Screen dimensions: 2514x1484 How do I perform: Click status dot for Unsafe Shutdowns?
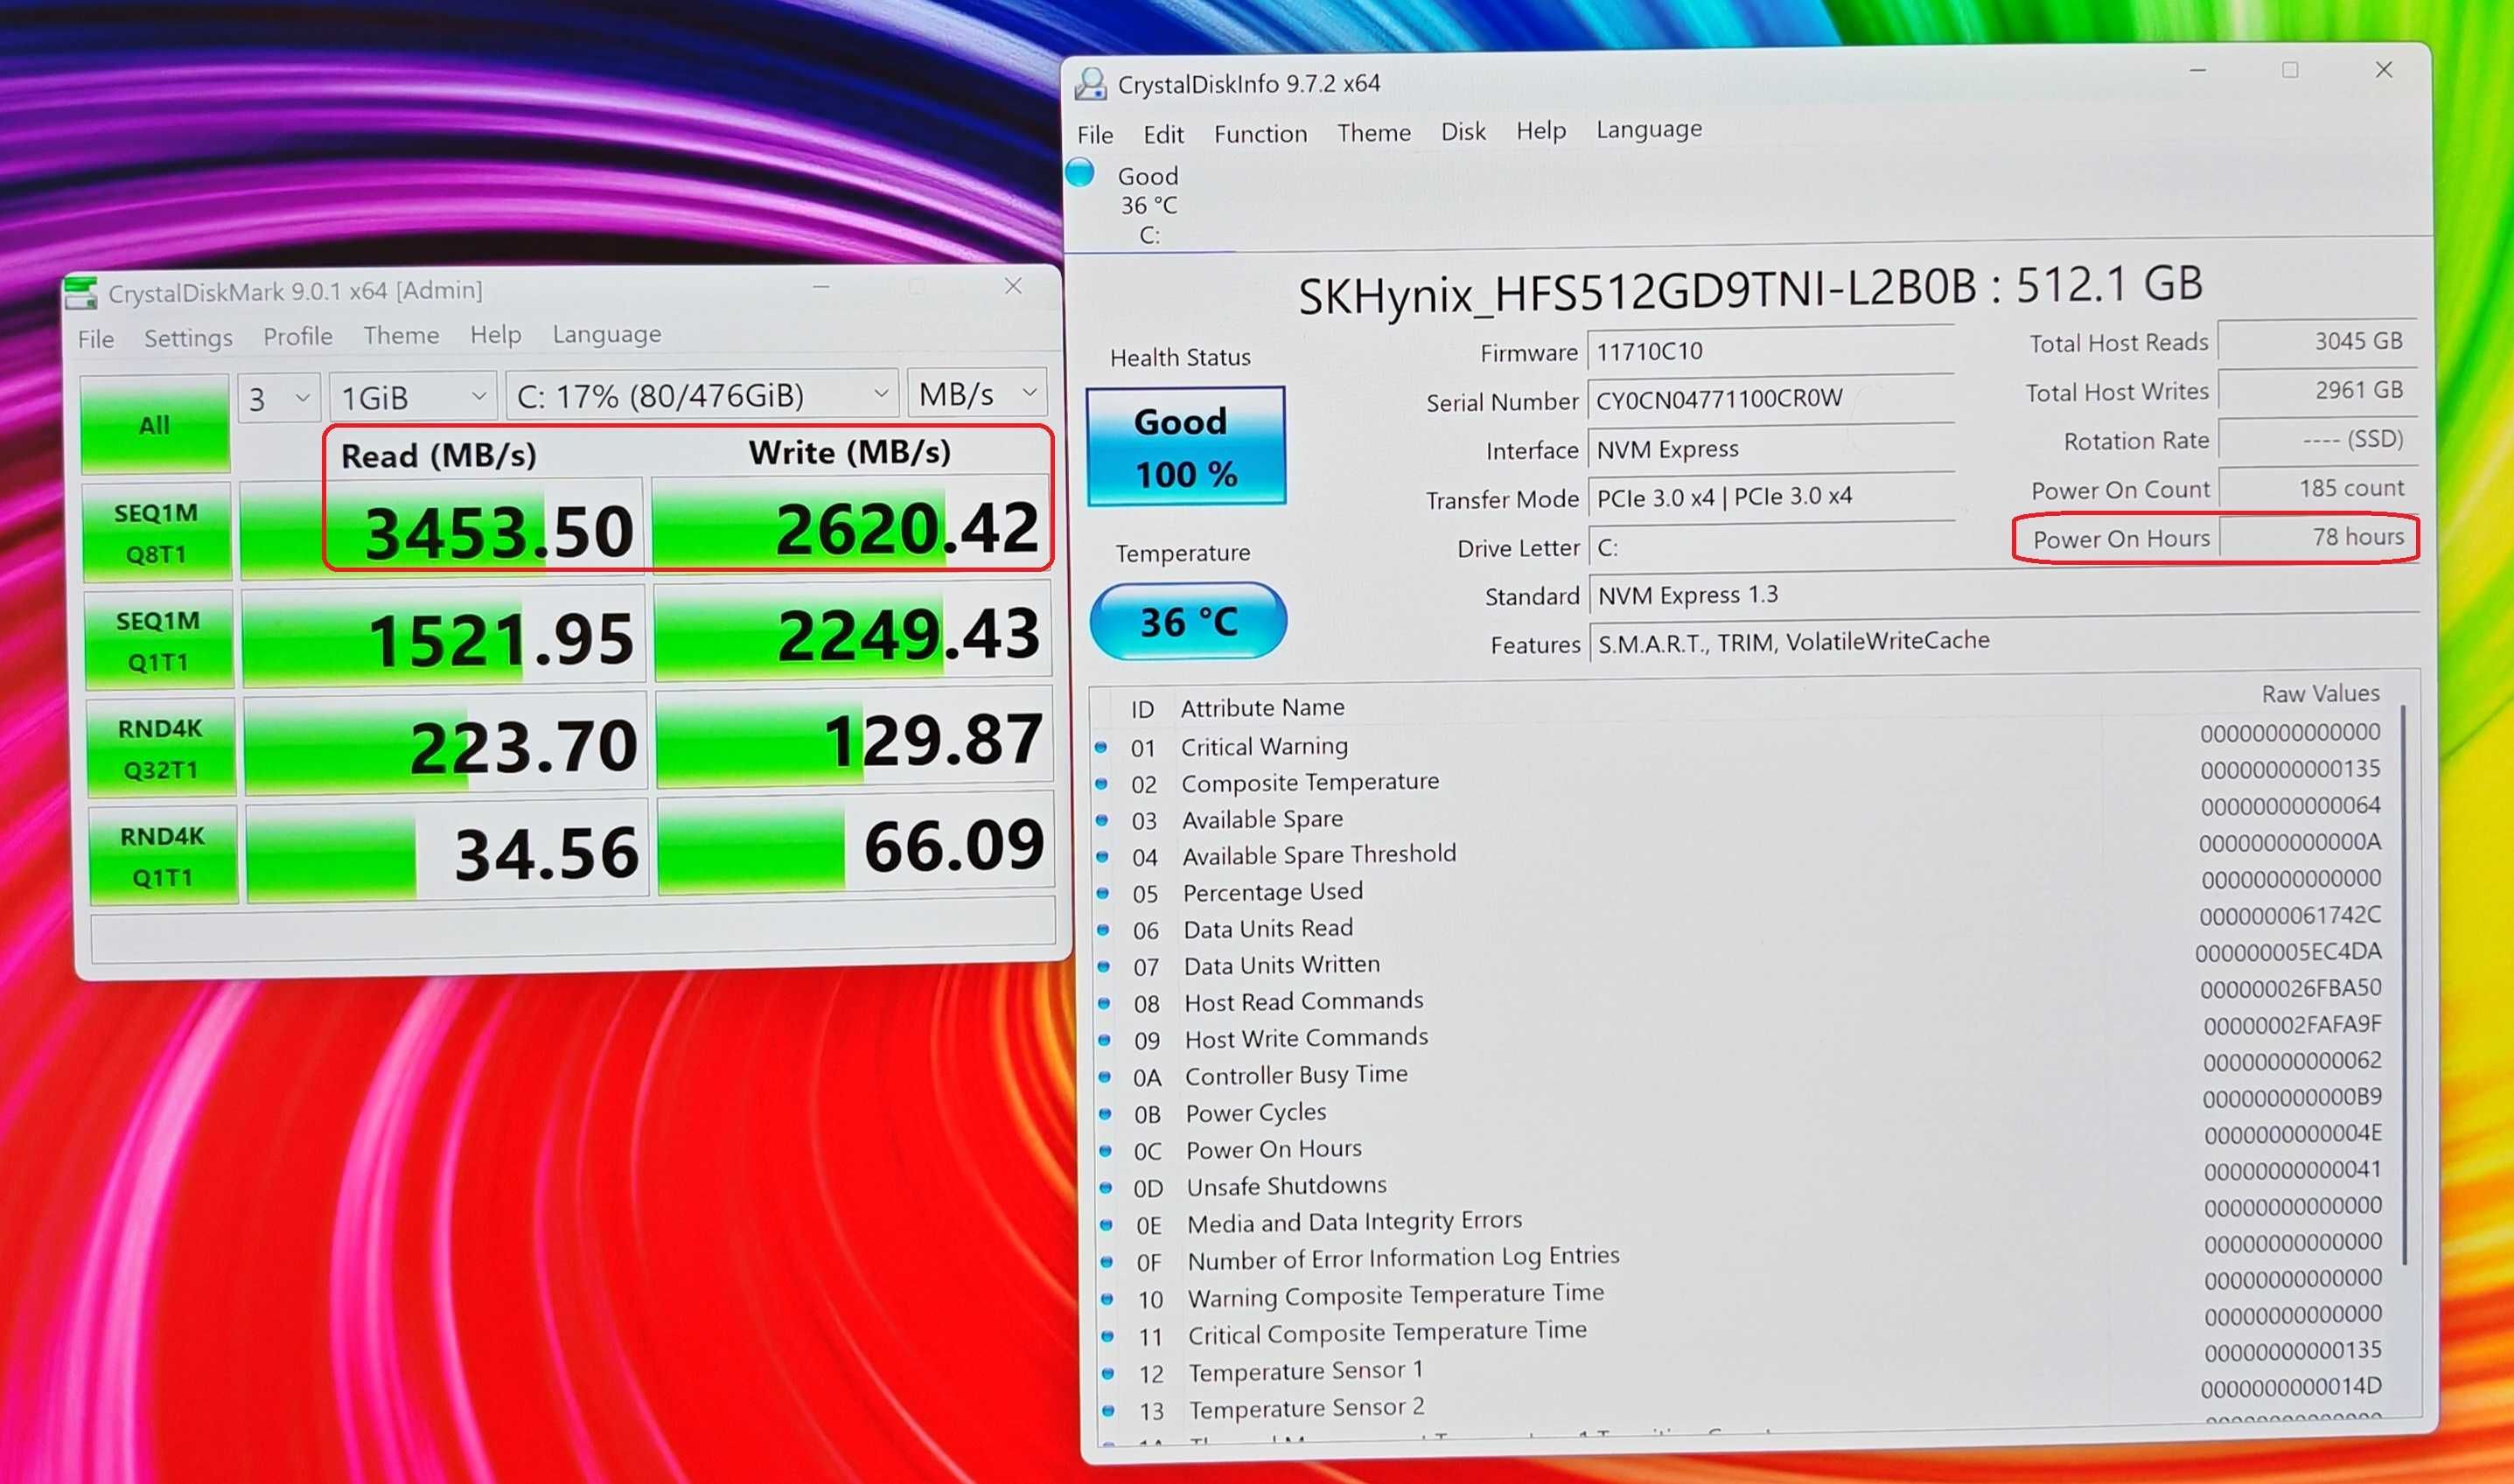(x=1106, y=1188)
